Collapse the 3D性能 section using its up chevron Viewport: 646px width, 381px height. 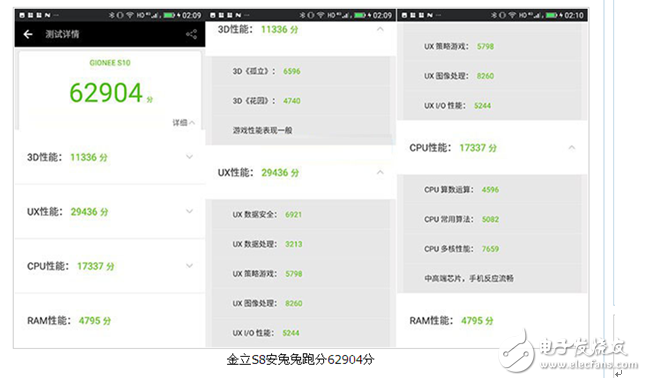pos(380,29)
